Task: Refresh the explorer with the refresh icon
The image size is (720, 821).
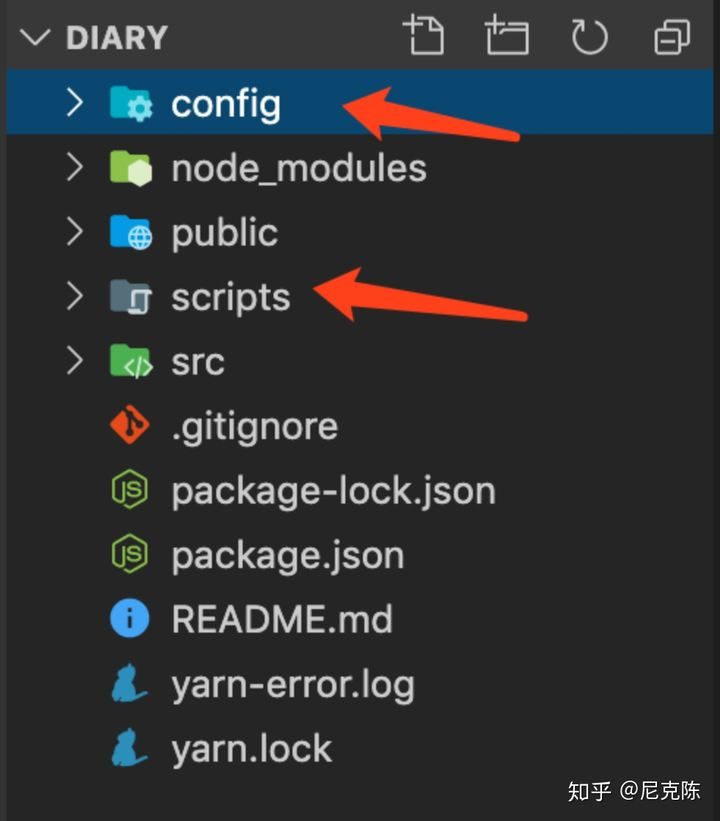Action: [x=589, y=36]
